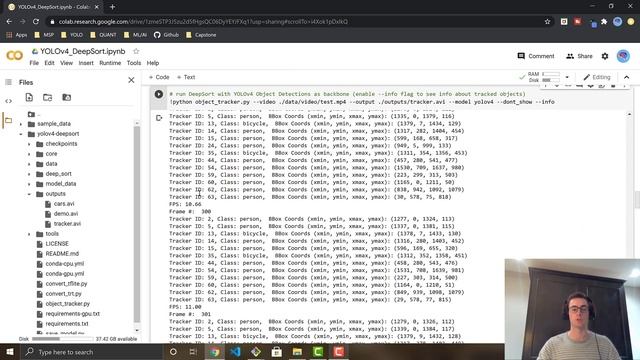Open Chrome extensions puzzle icon
Image resolution: width=640 pixels, height=360 pixels.
pos(604,22)
